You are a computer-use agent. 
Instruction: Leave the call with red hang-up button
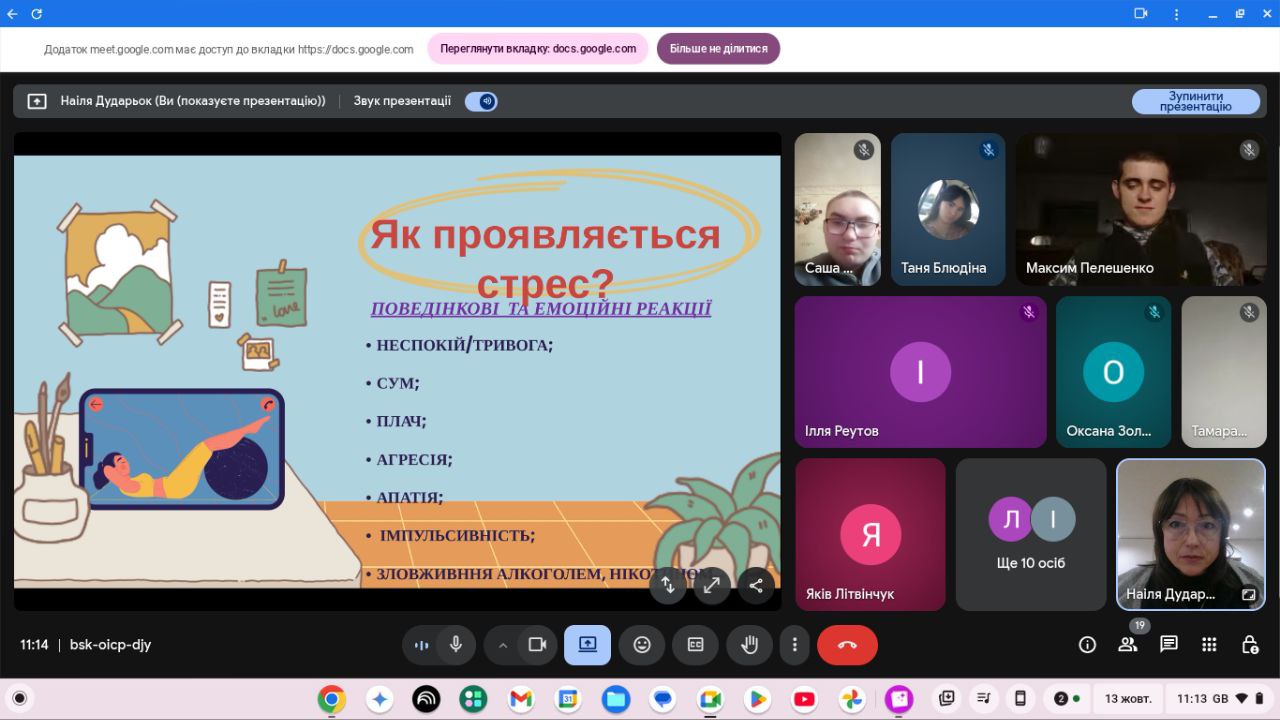click(x=847, y=645)
